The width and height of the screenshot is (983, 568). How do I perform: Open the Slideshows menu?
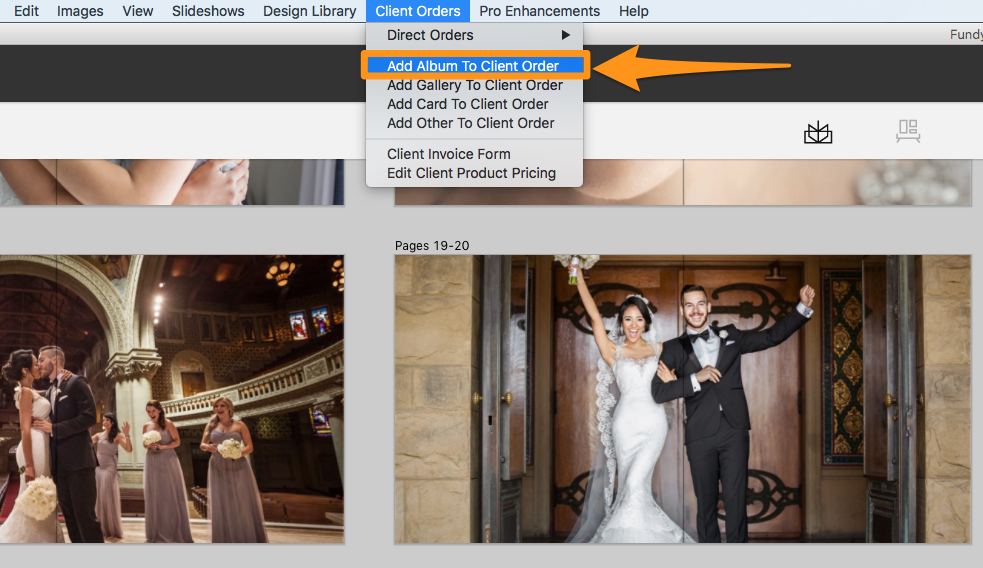[x=208, y=11]
